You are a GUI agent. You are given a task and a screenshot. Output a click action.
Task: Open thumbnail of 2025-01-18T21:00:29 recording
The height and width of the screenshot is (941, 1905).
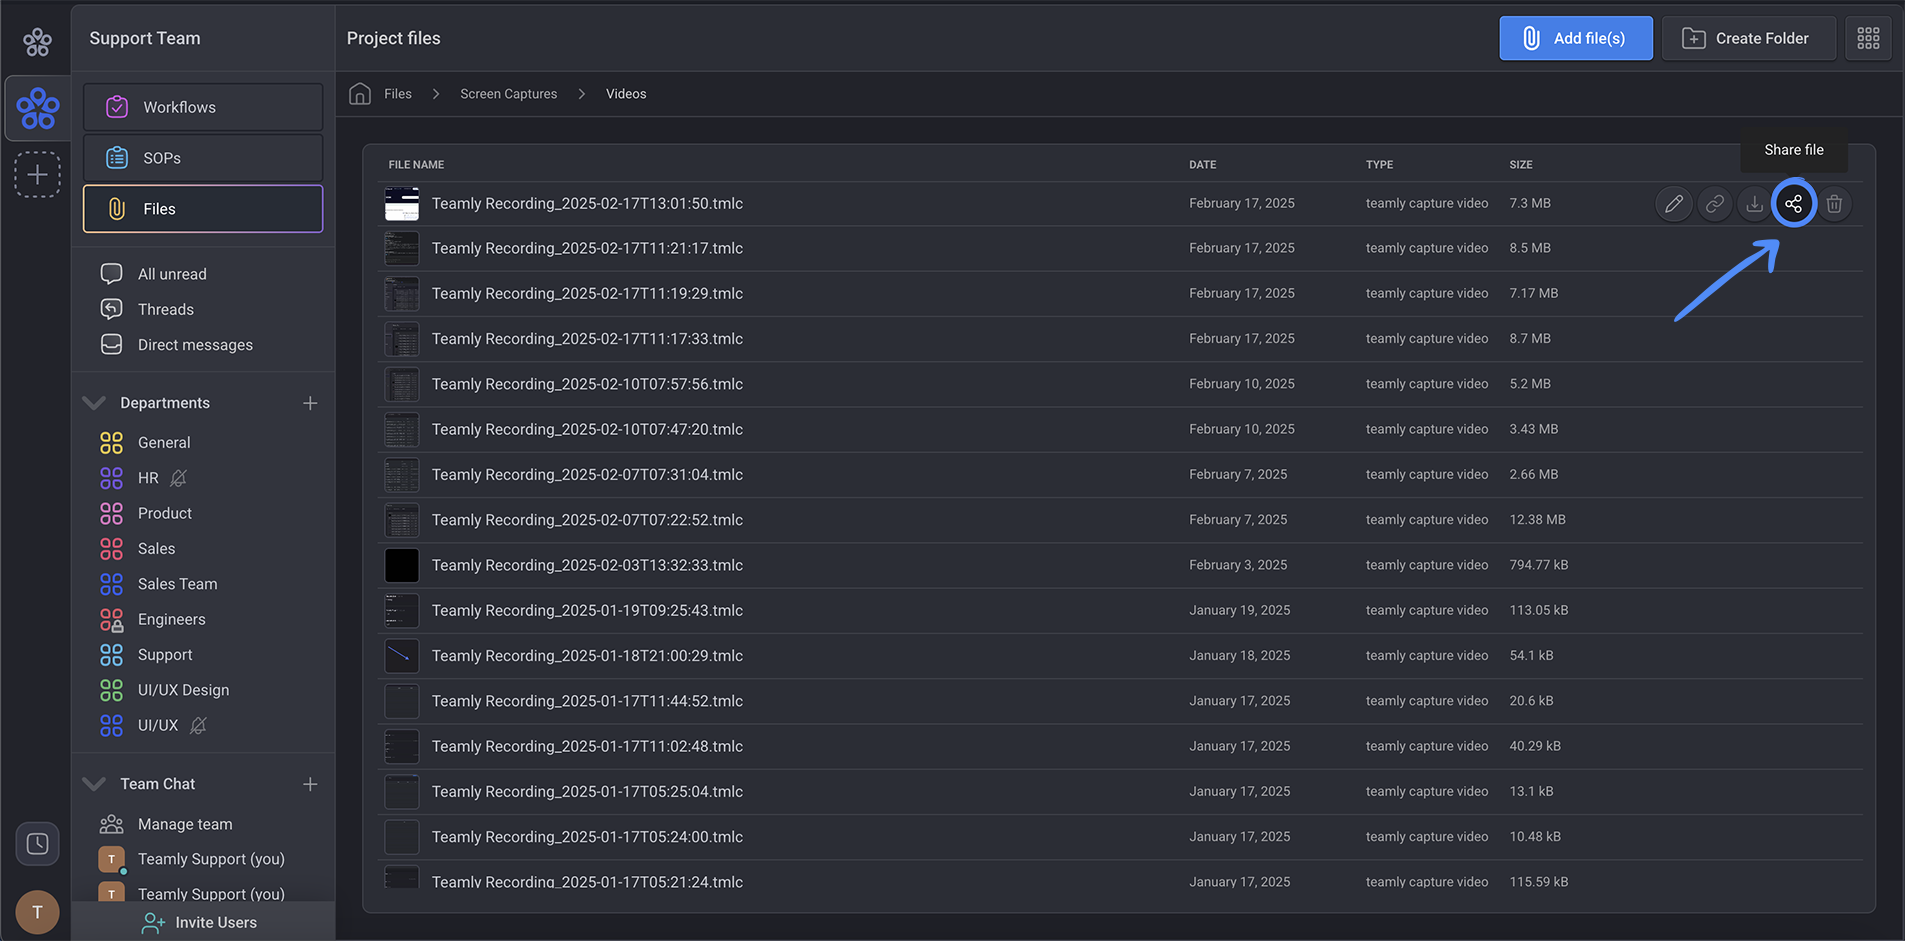pos(402,656)
